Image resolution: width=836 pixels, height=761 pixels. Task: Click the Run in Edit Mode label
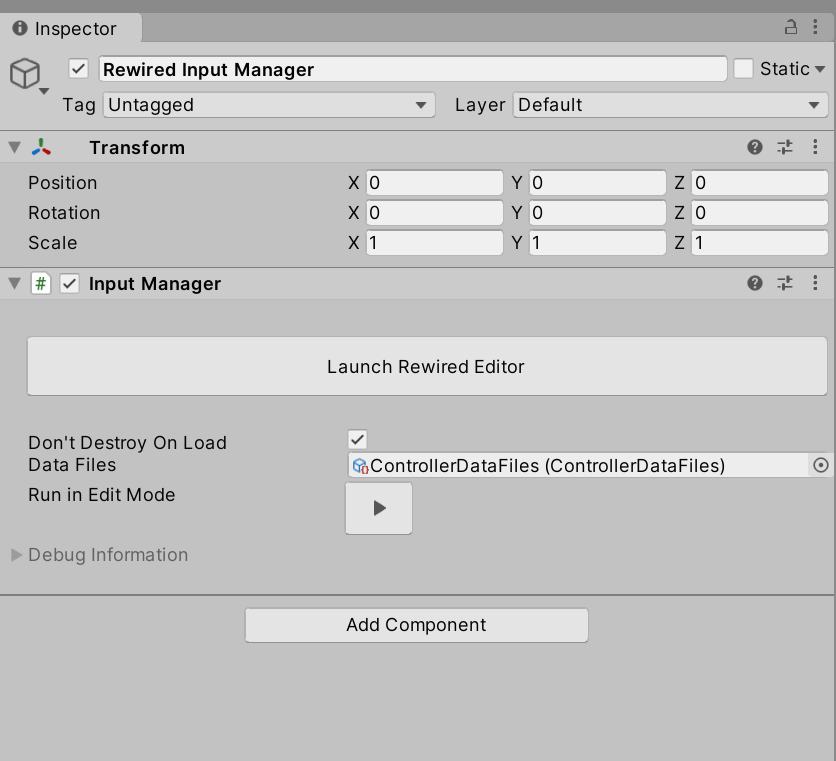(x=102, y=495)
